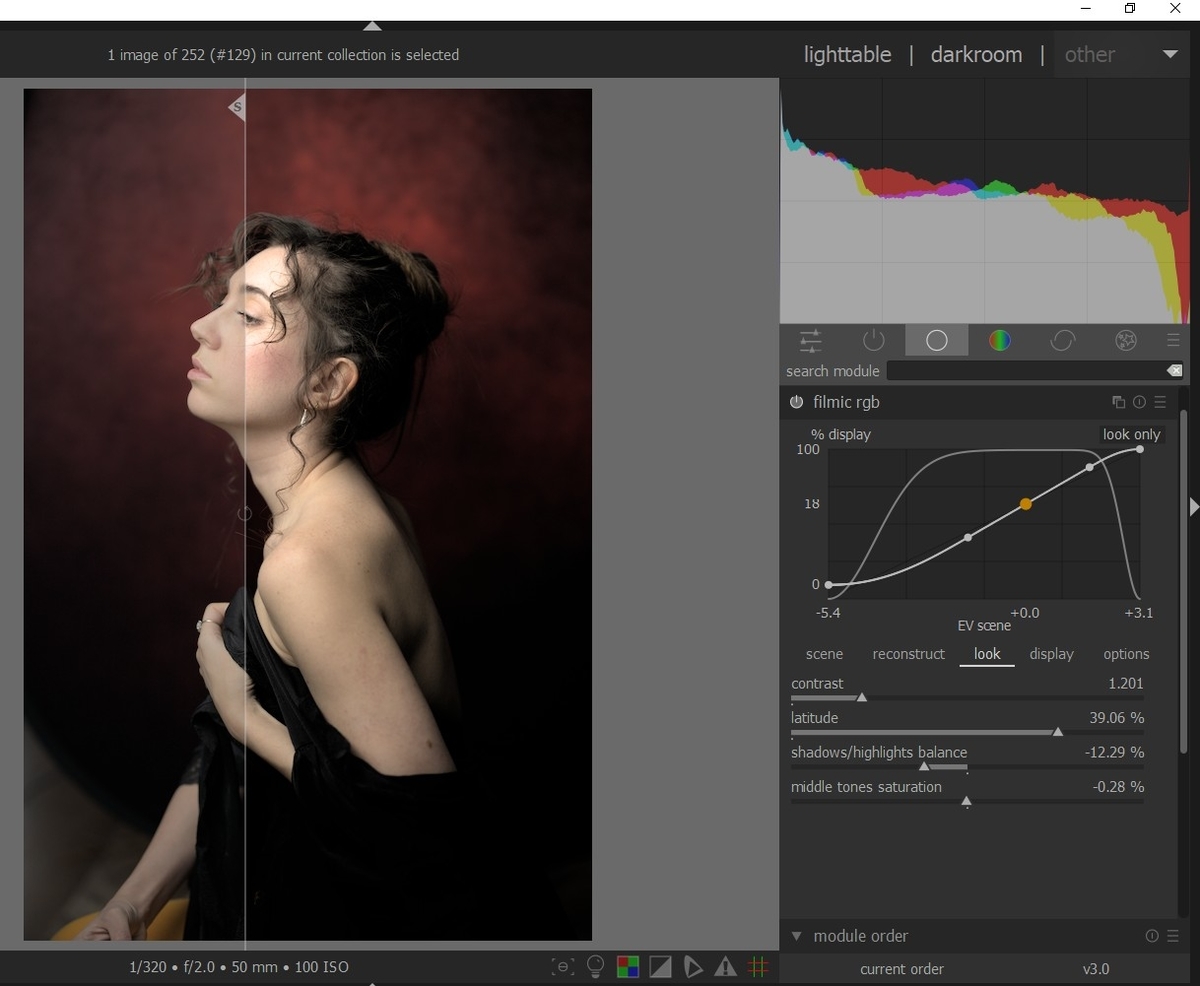
Task: Open filmic rgb presets menu
Action: pos(1160,402)
